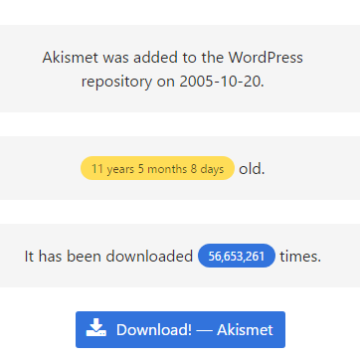Click the "5 months" part of the yellow badge

[x=162, y=169]
